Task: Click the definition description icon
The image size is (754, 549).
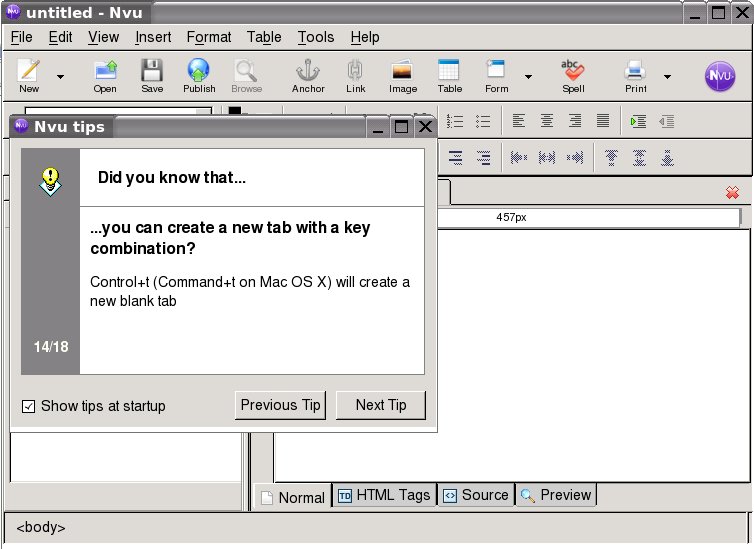Action: pos(483,158)
